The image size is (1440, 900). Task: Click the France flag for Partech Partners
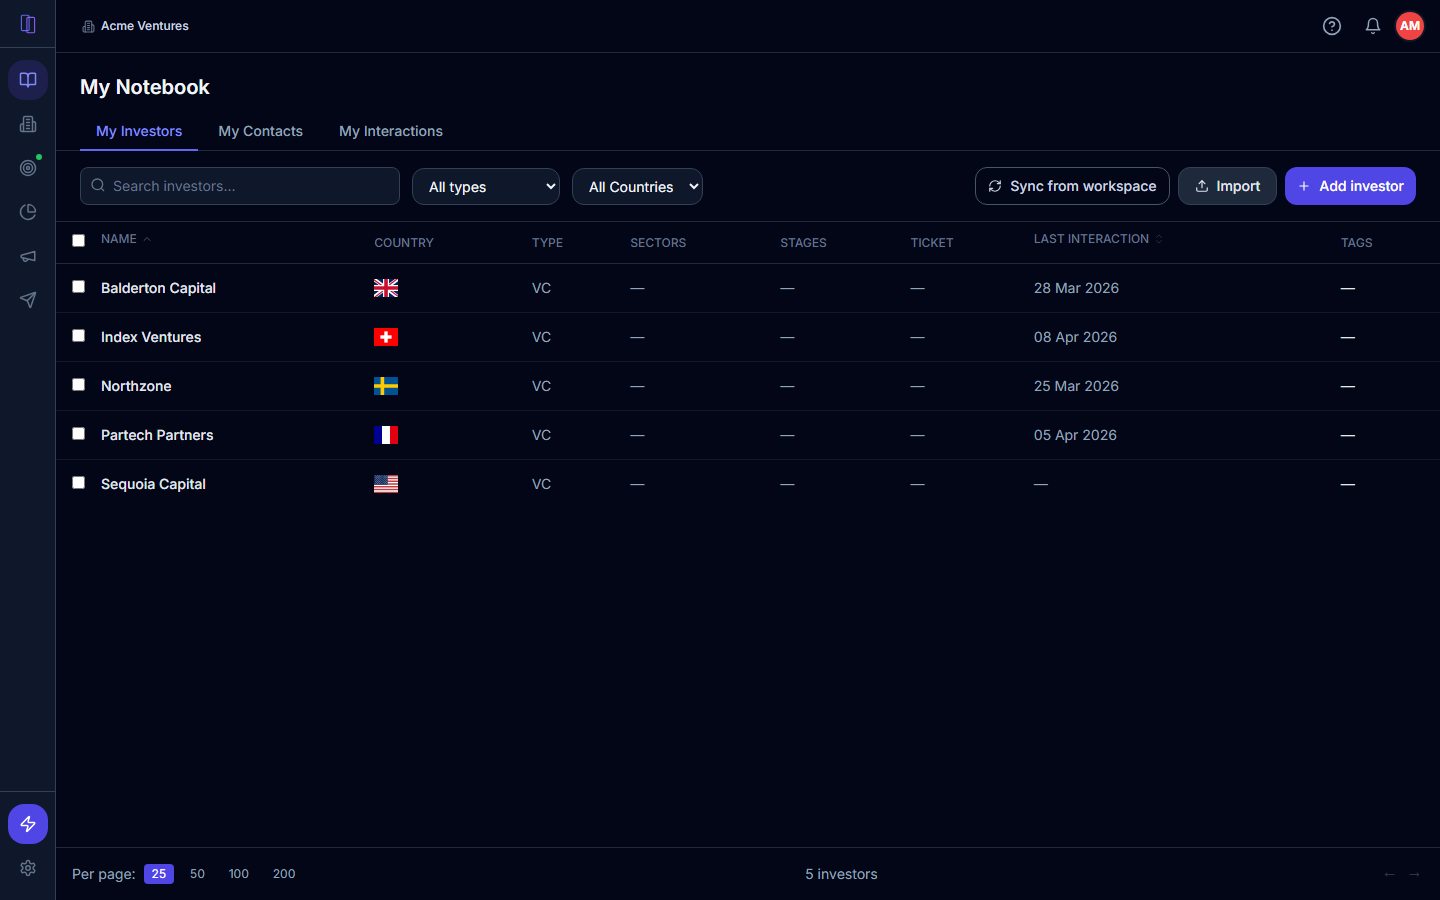386,435
